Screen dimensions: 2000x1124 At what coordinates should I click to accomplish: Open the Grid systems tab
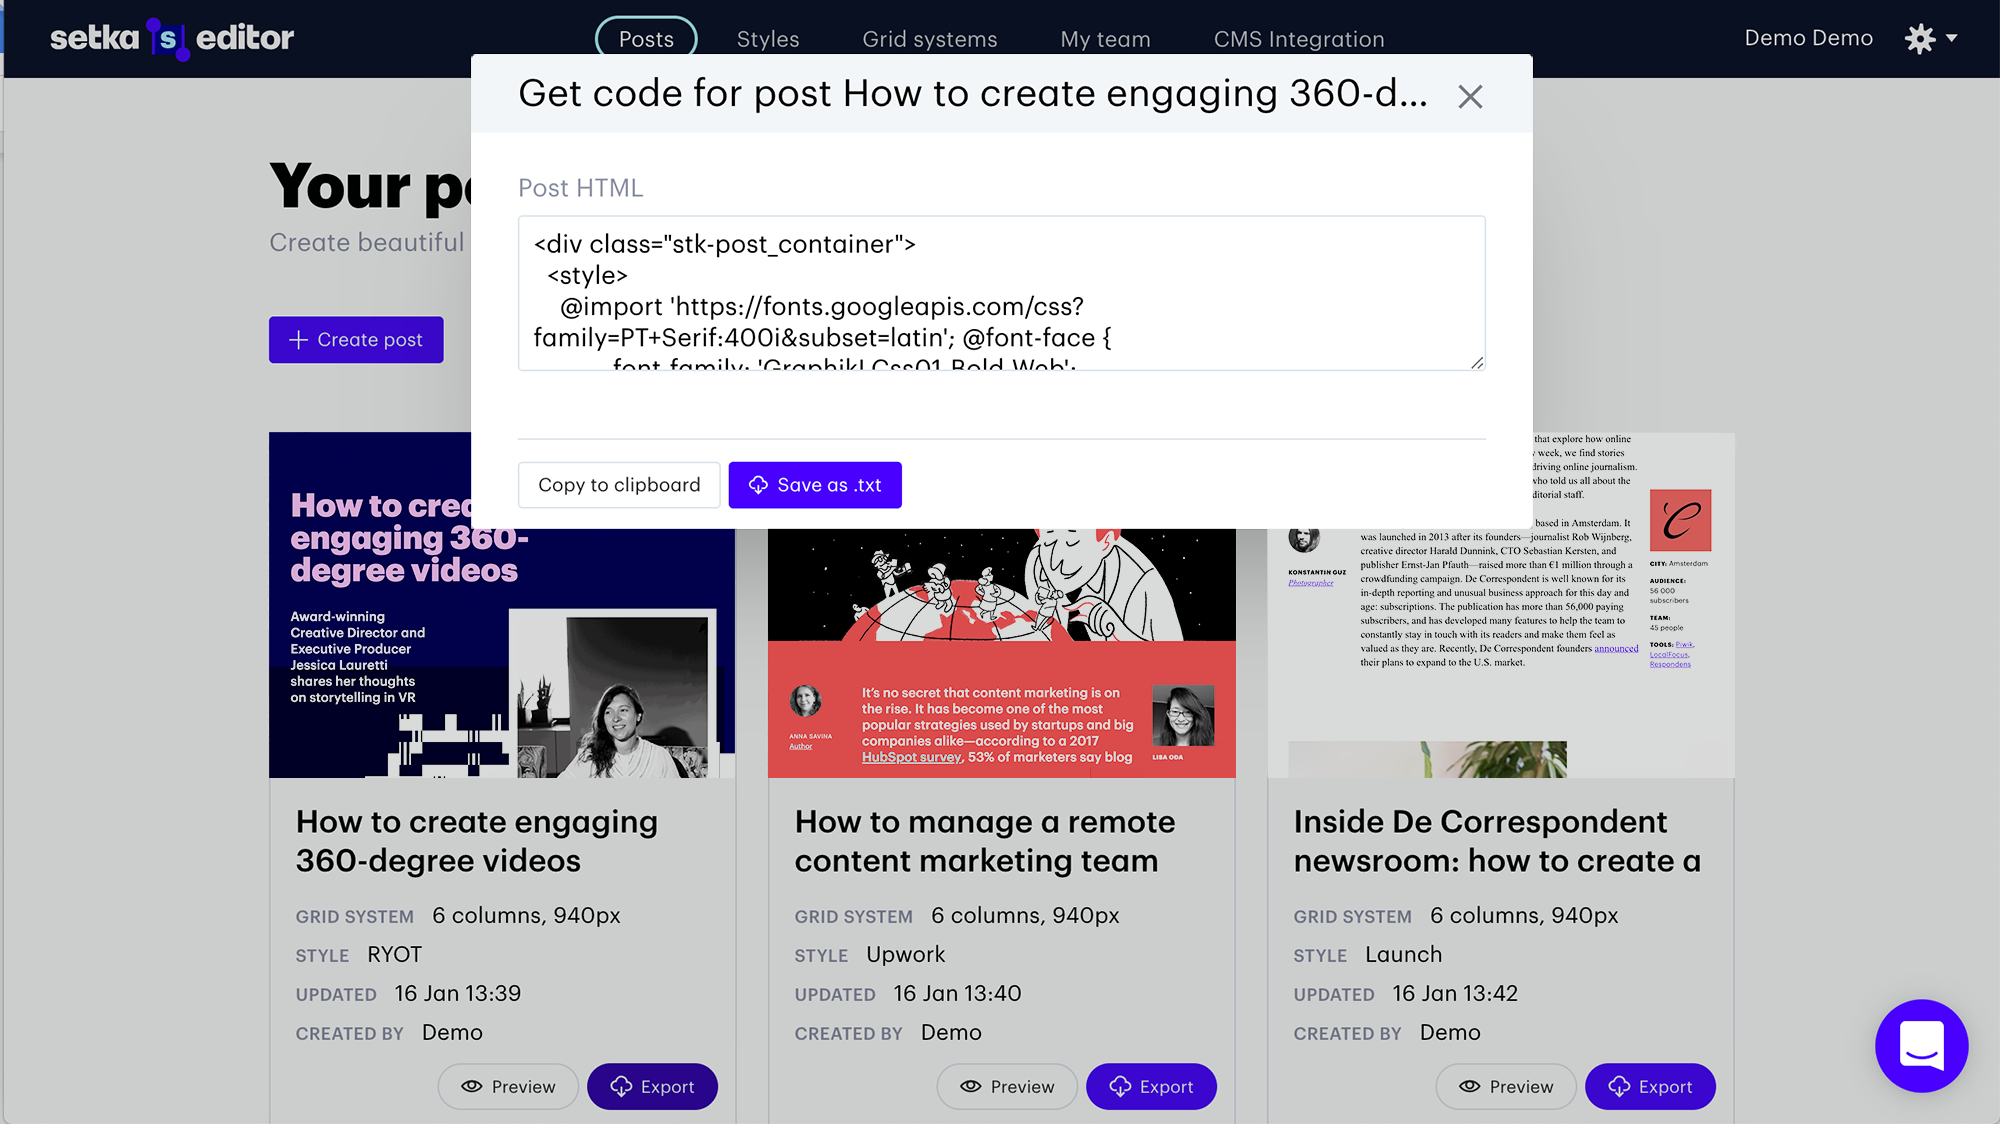click(x=930, y=39)
